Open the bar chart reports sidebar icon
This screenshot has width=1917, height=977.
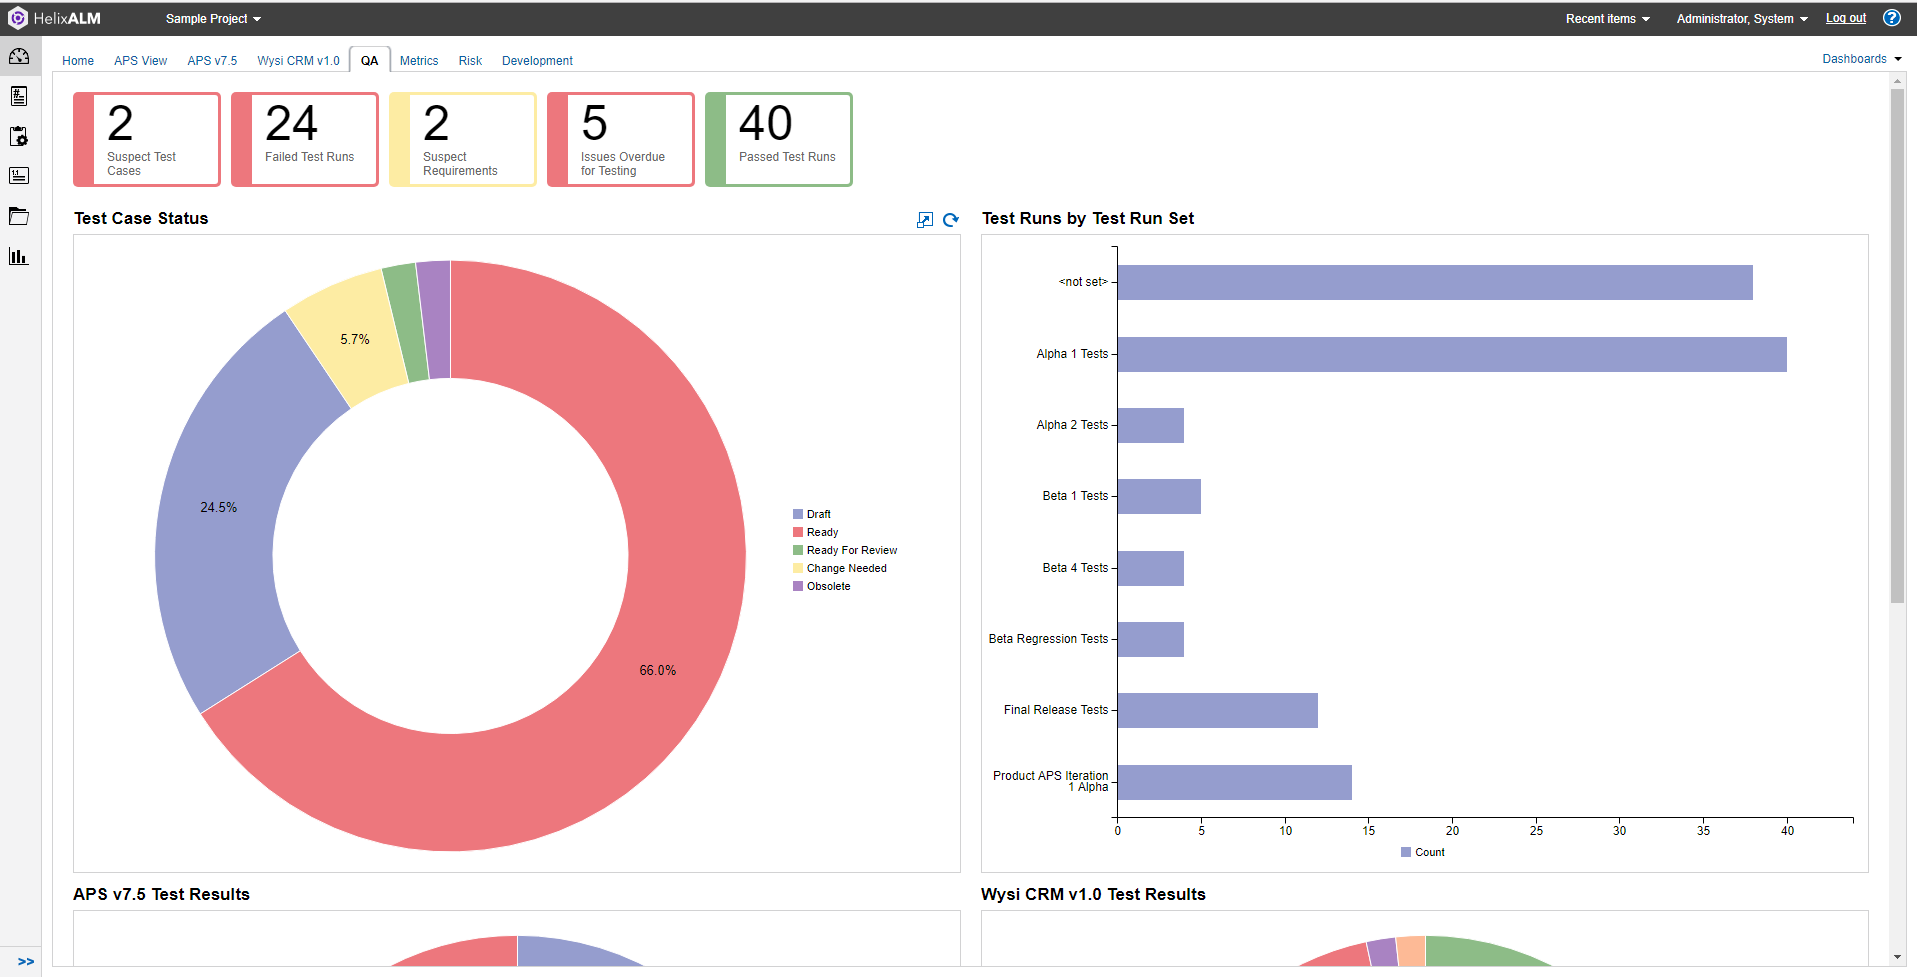pos(19,257)
